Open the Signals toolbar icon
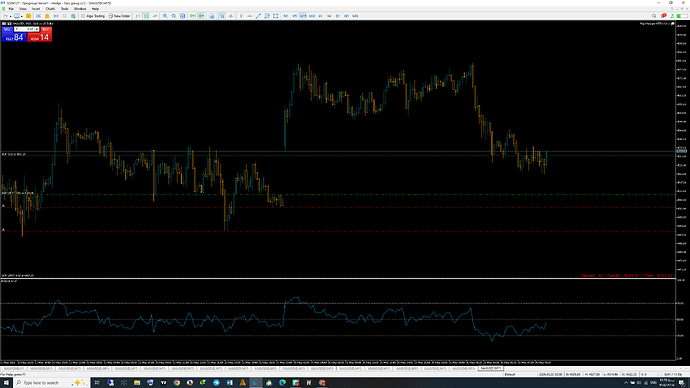 (x=56, y=16)
